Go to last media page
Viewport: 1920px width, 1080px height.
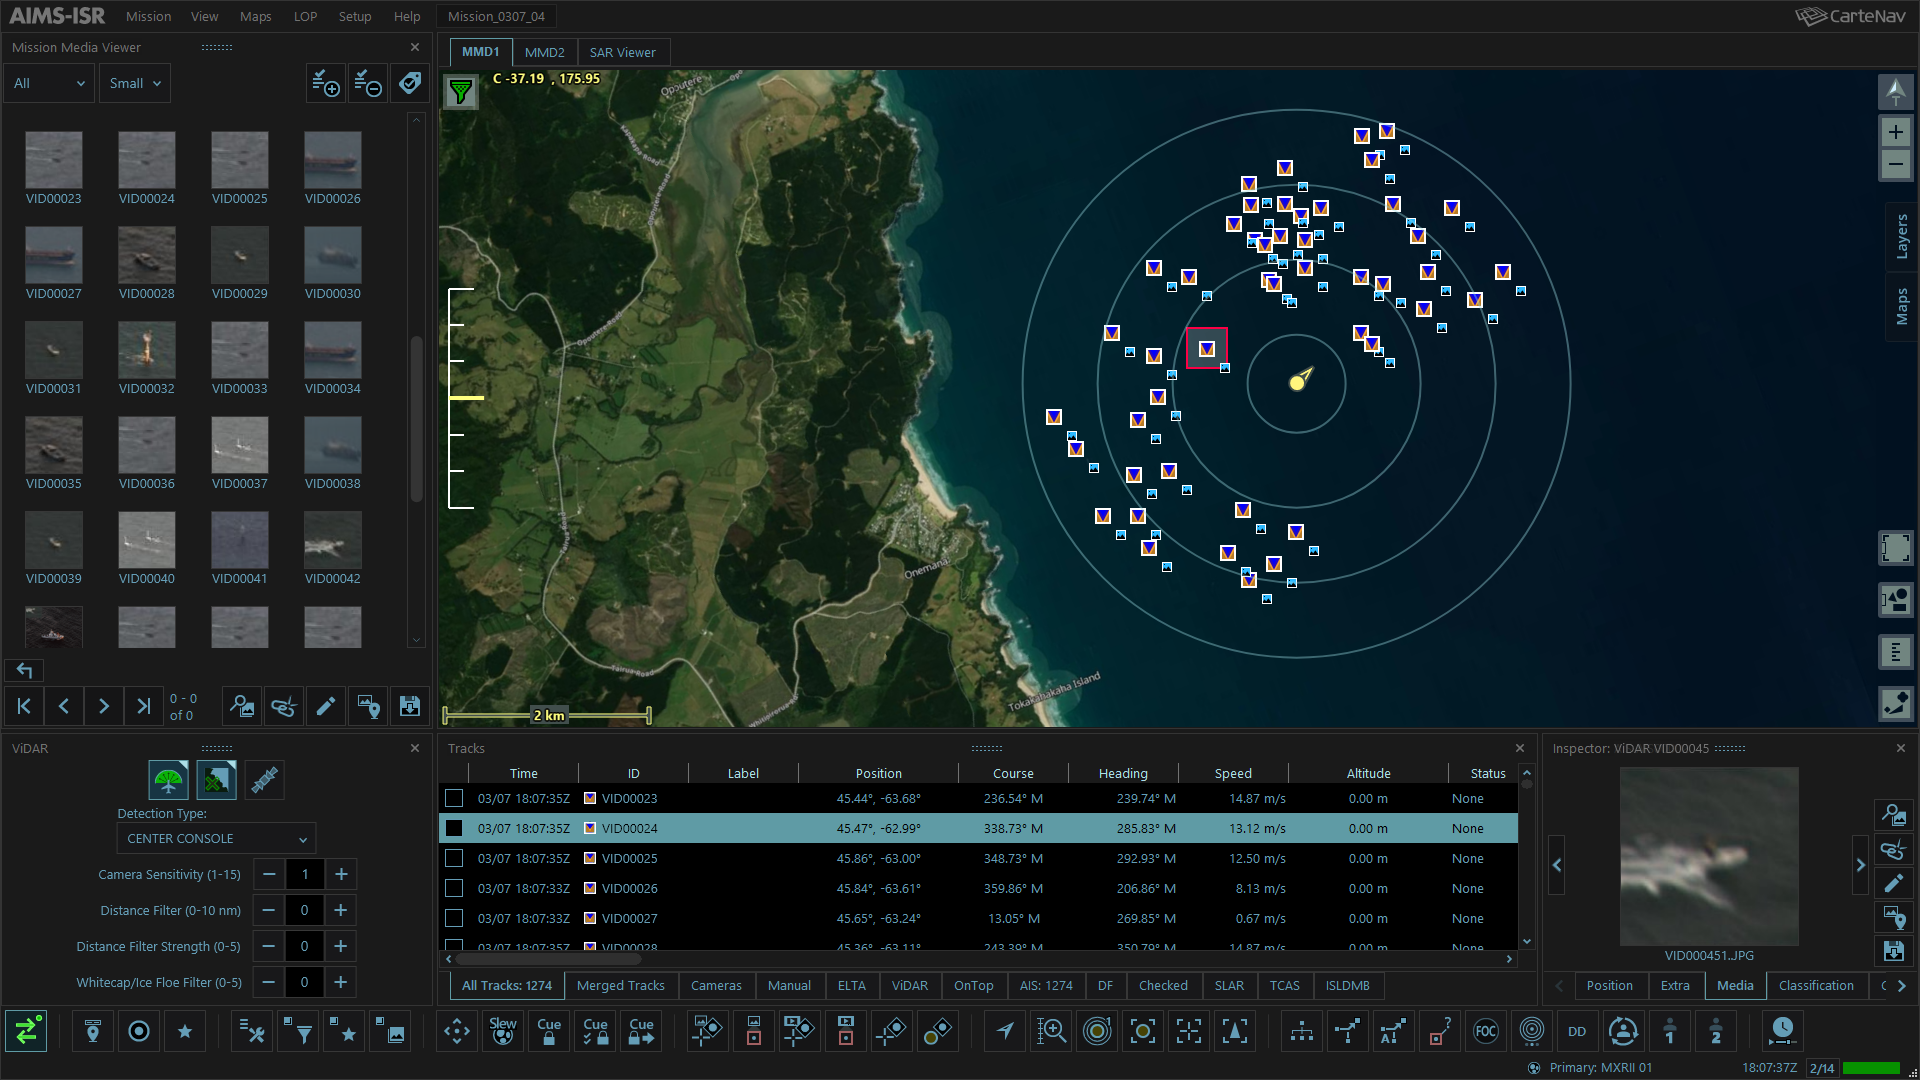tap(144, 706)
